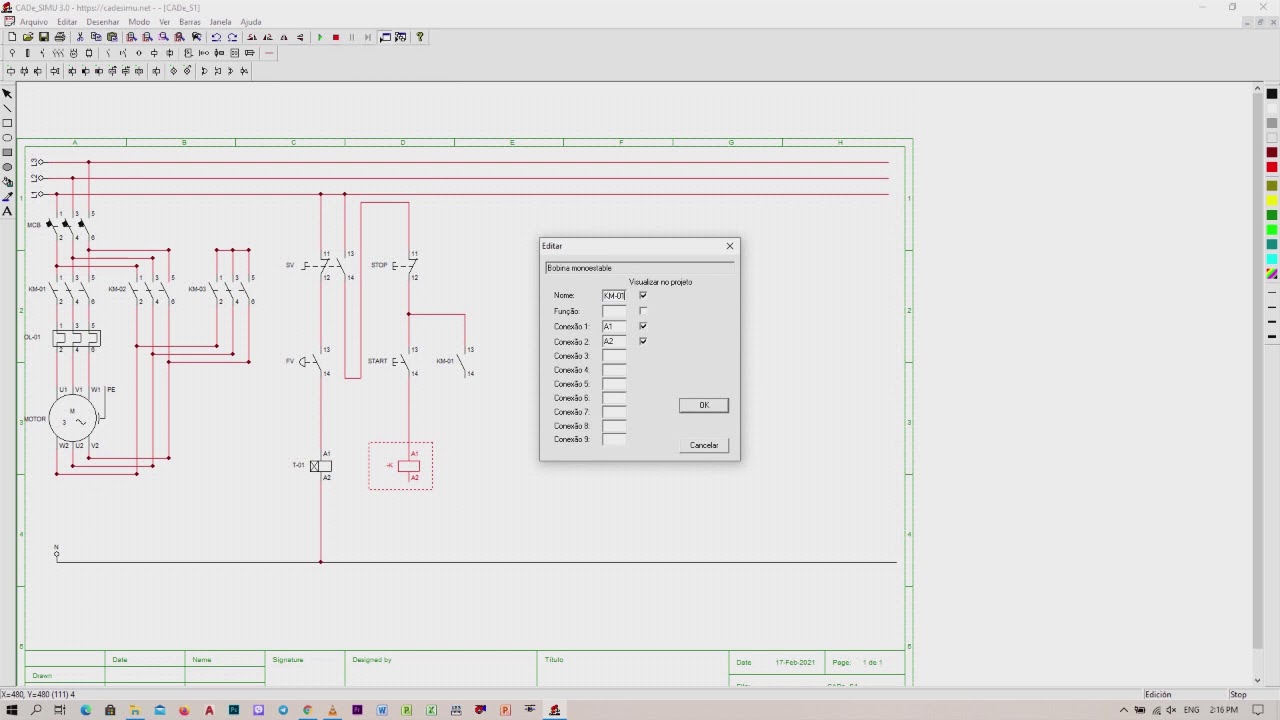
Task: Click the copy icon in the toolbar
Action: click(x=96, y=37)
